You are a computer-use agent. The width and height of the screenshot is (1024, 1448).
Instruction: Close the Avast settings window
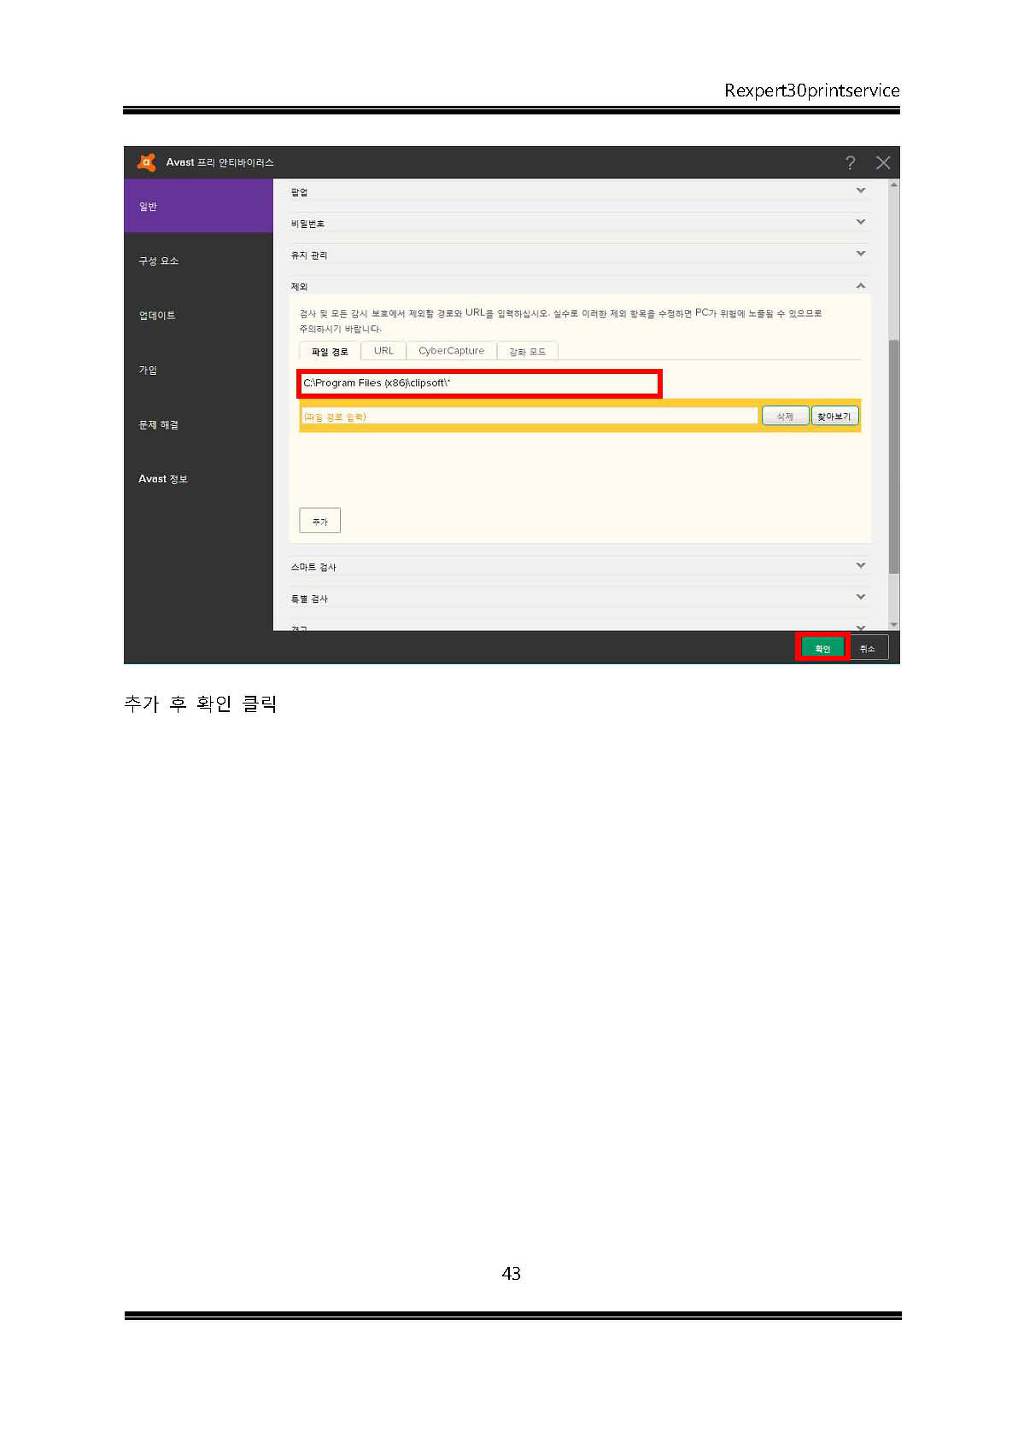[x=883, y=163]
